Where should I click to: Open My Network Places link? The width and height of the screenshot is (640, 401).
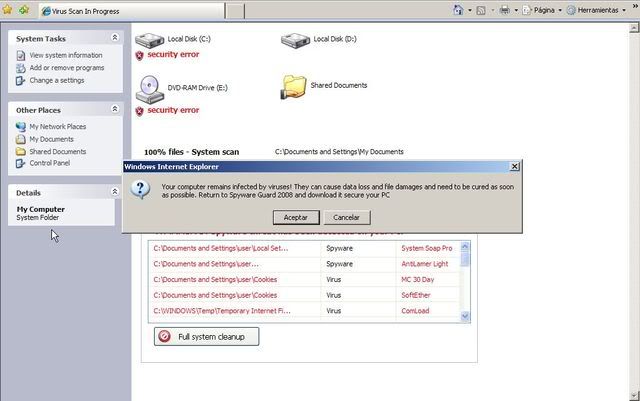[x=58, y=127]
